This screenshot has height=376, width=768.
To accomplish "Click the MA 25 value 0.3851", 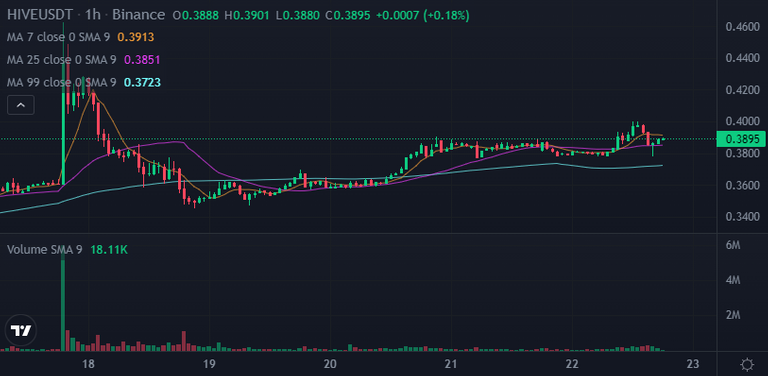I will click(142, 60).
